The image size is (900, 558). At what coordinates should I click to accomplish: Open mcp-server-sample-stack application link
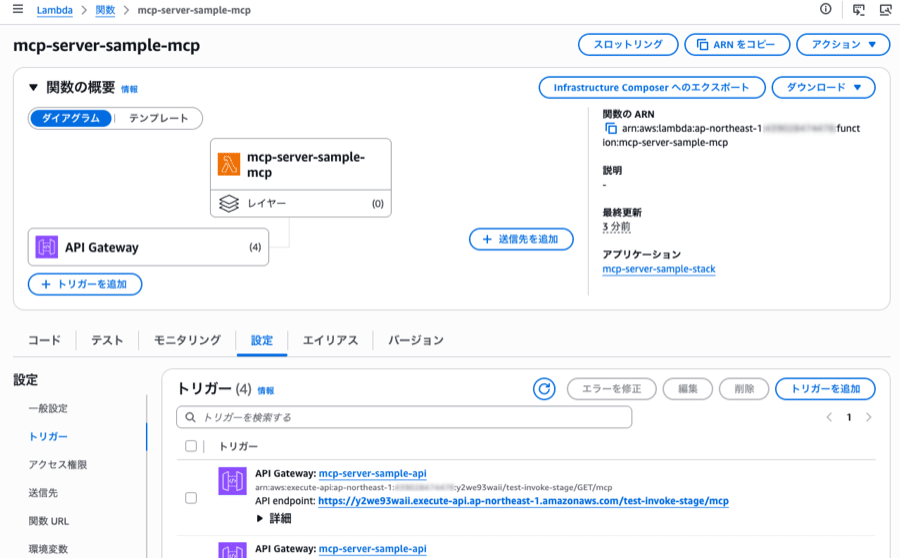point(659,269)
